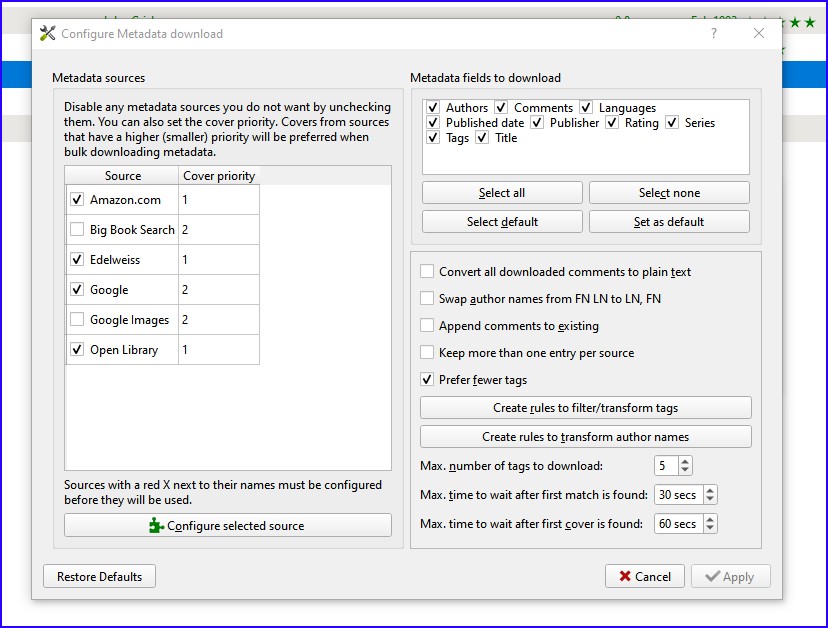Image resolution: width=828 pixels, height=628 pixels.
Task: Select Open Library cover priority cell
Action: pos(219,350)
